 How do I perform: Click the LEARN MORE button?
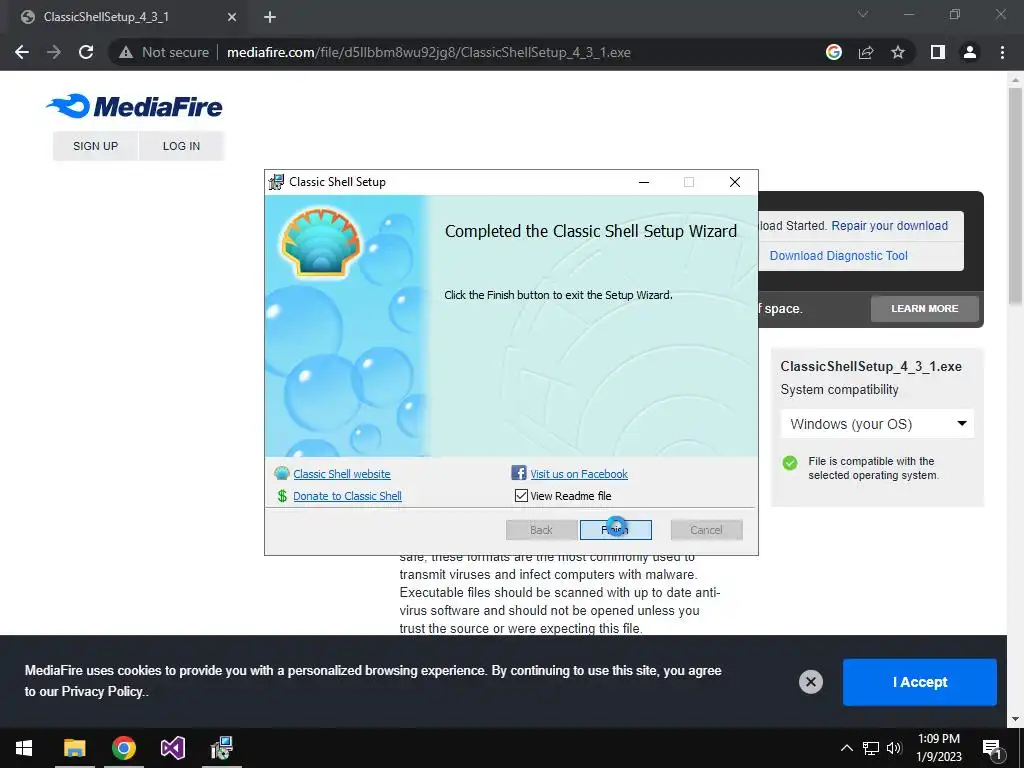tap(925, 308)
